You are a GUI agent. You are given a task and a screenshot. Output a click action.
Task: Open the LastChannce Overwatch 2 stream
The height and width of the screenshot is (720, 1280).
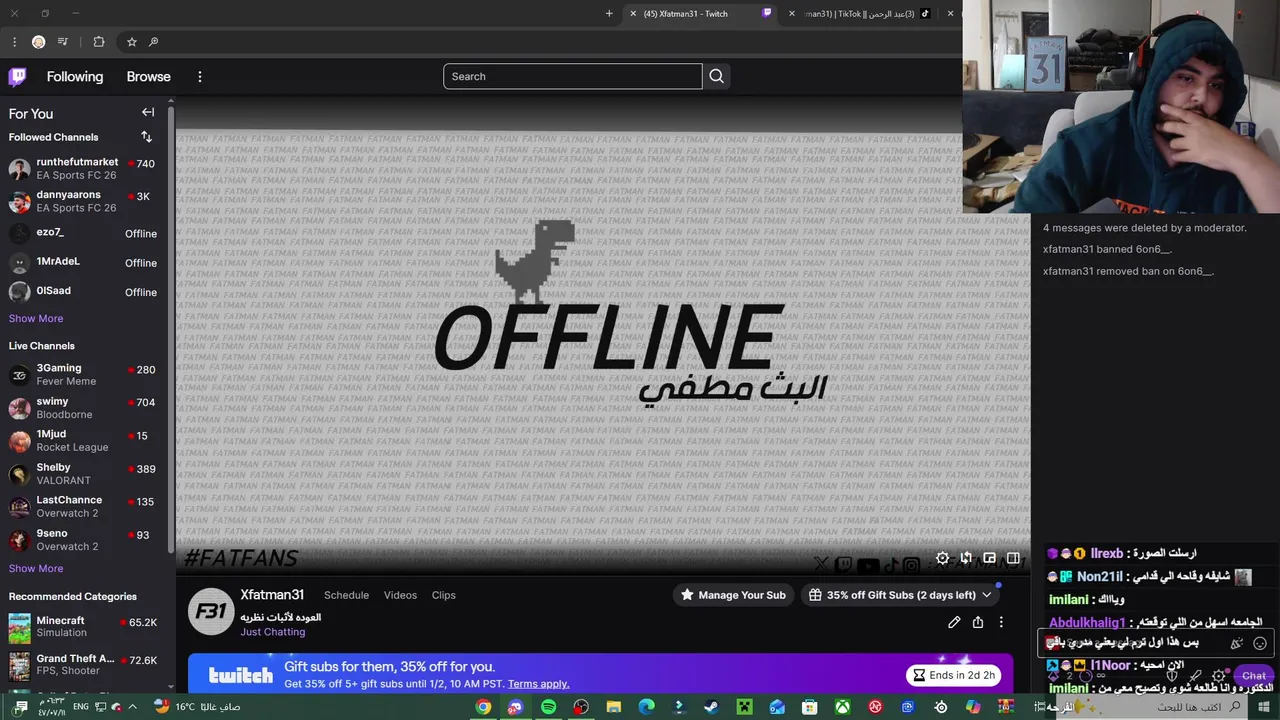(82, 507)
